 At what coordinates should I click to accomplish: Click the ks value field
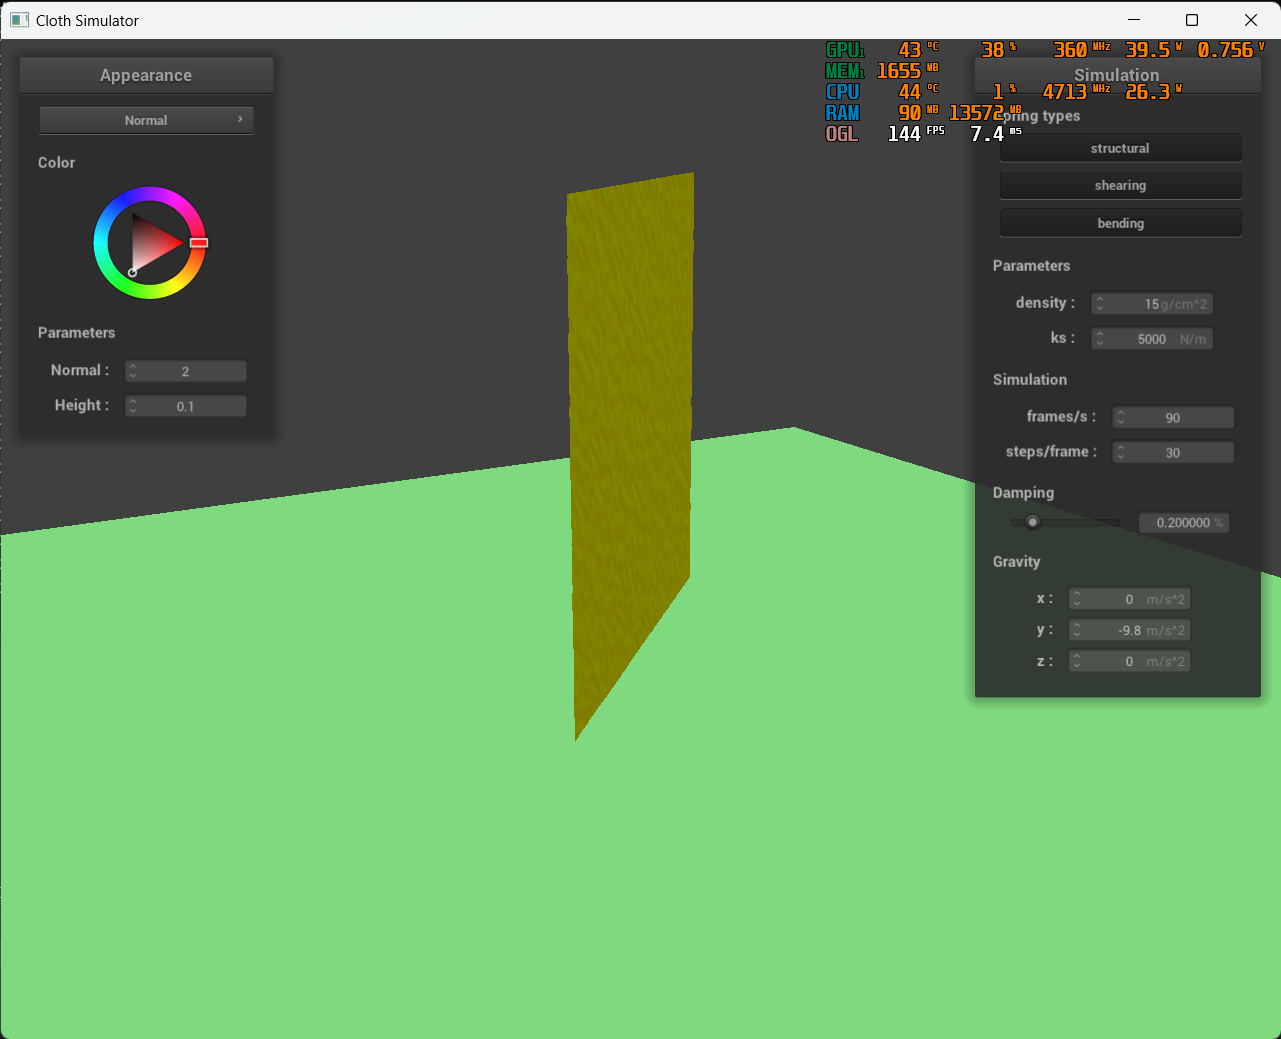[x=1152, y=339]
